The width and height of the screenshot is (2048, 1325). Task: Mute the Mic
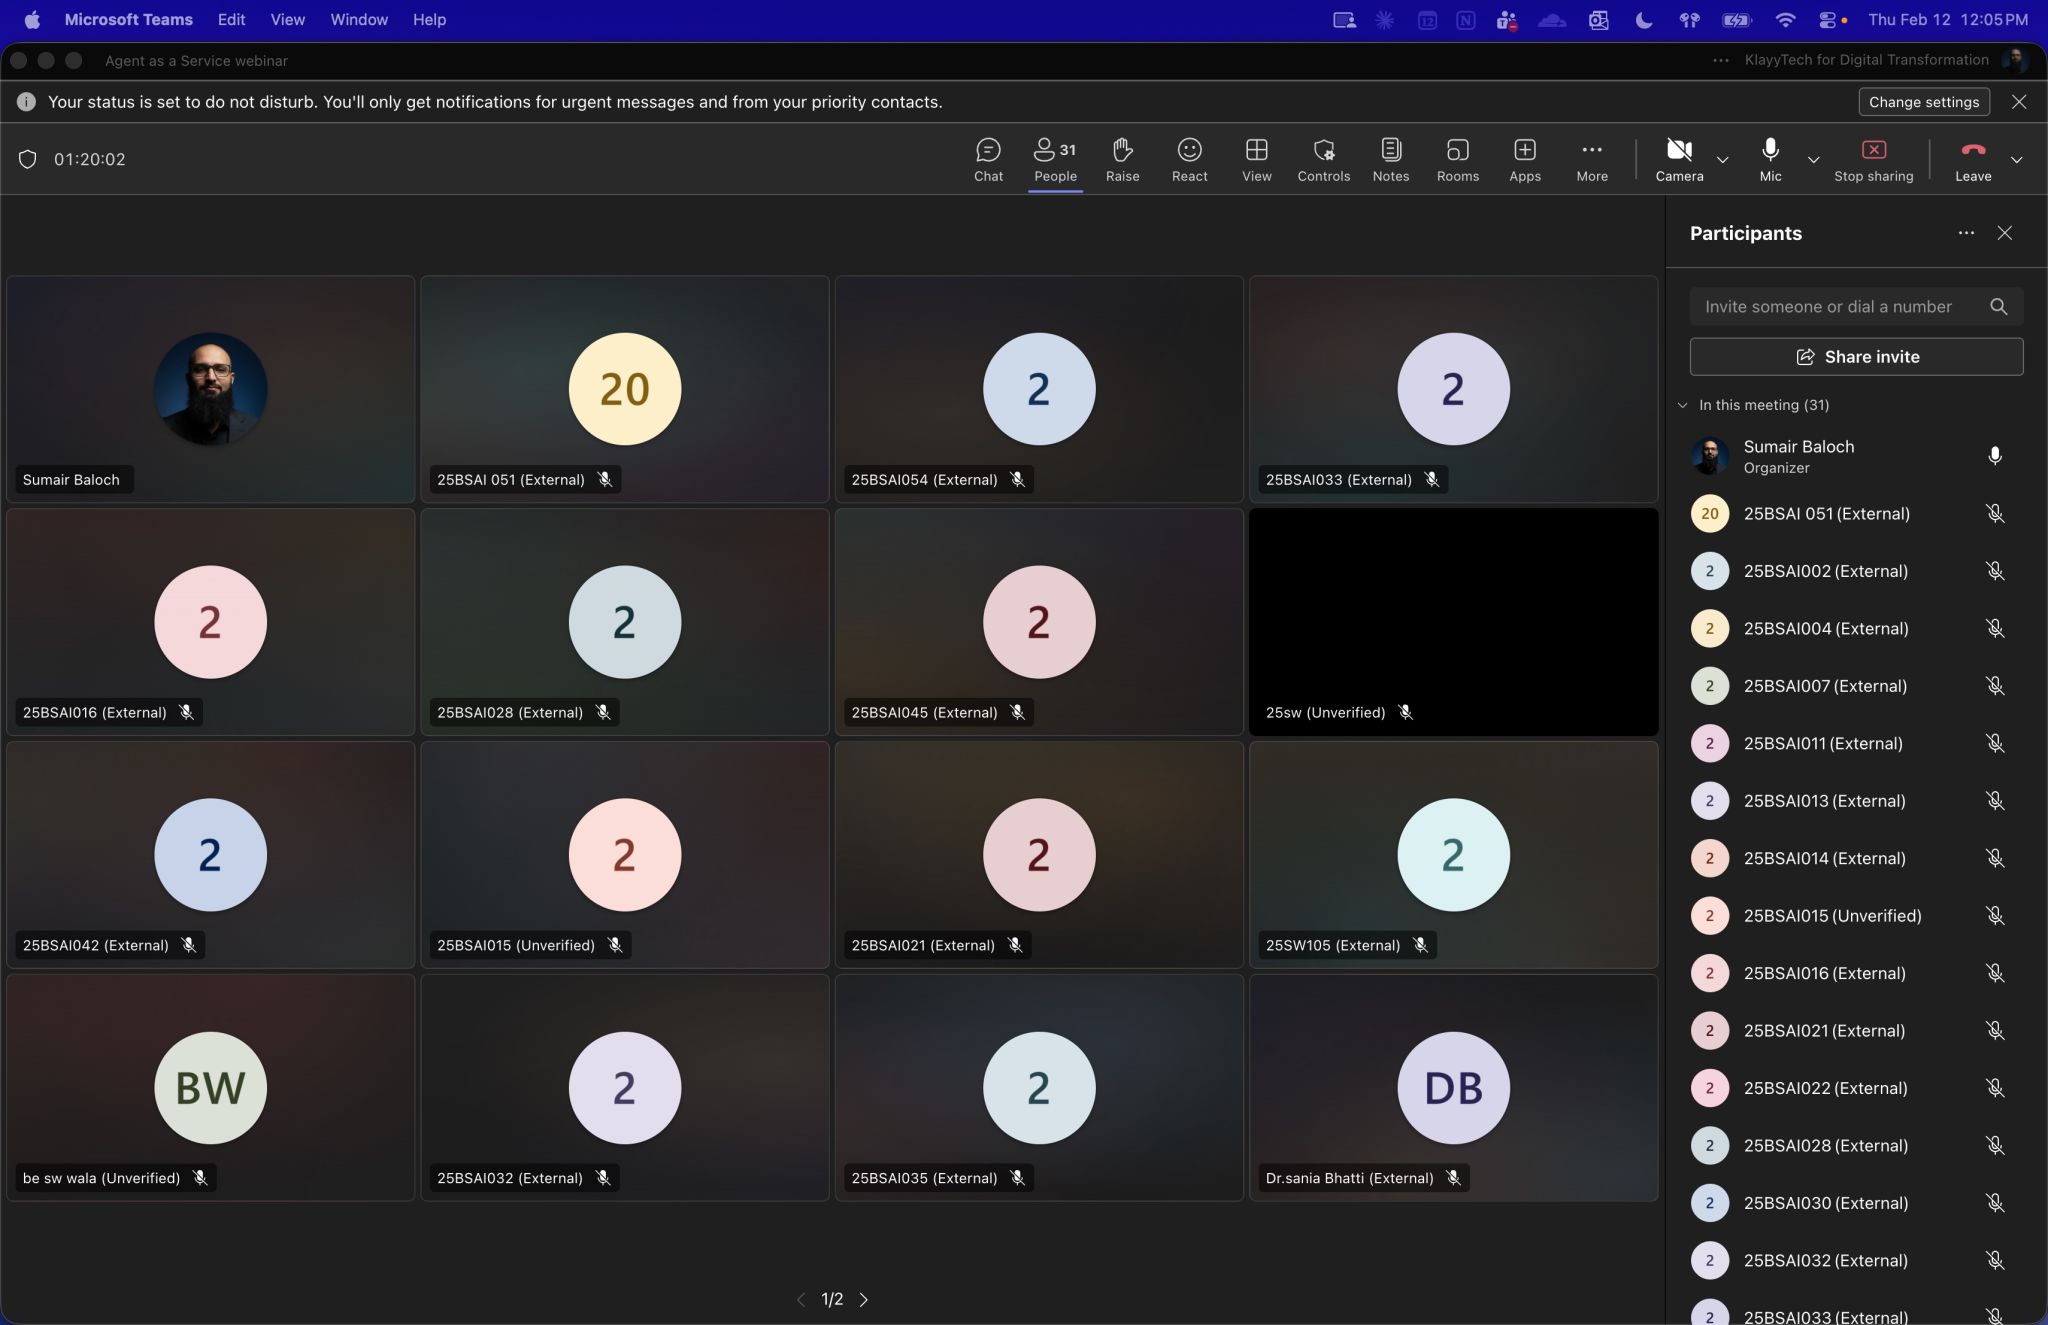[x=1770, y=159]
